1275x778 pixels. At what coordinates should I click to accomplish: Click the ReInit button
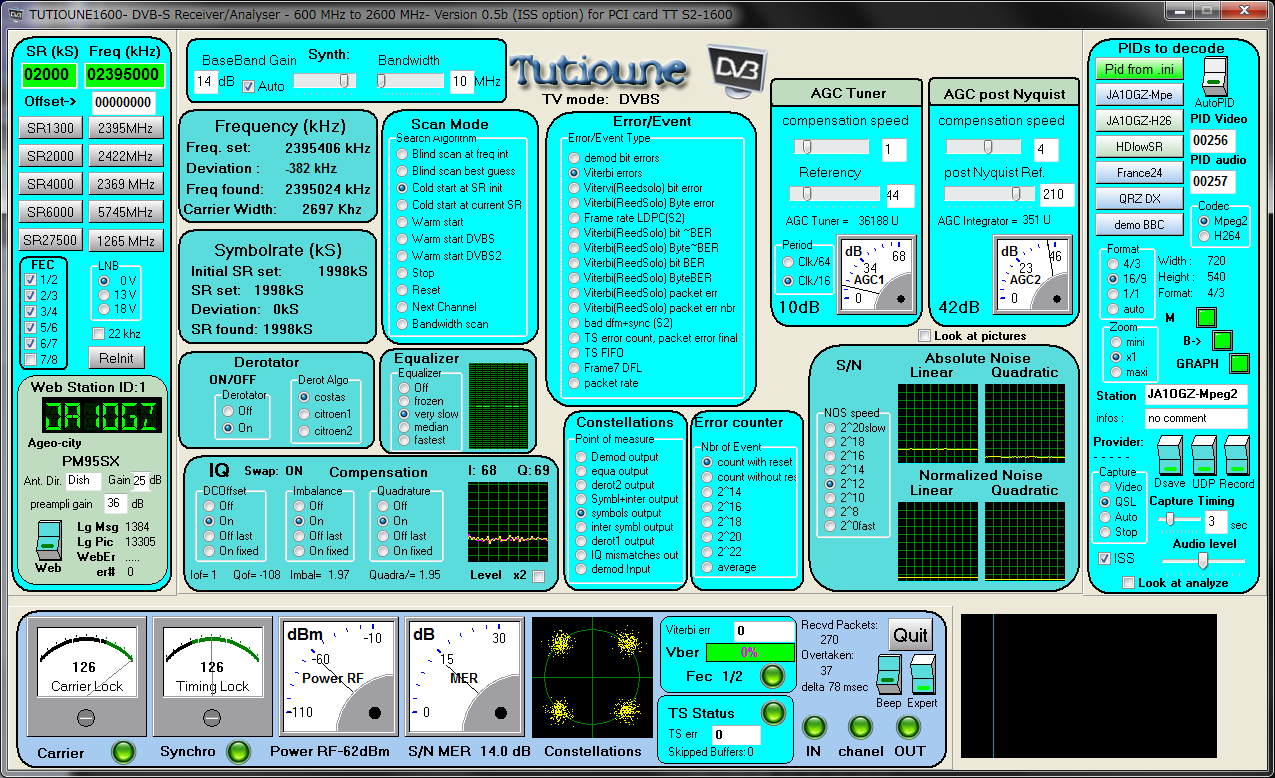pos(116,358)
